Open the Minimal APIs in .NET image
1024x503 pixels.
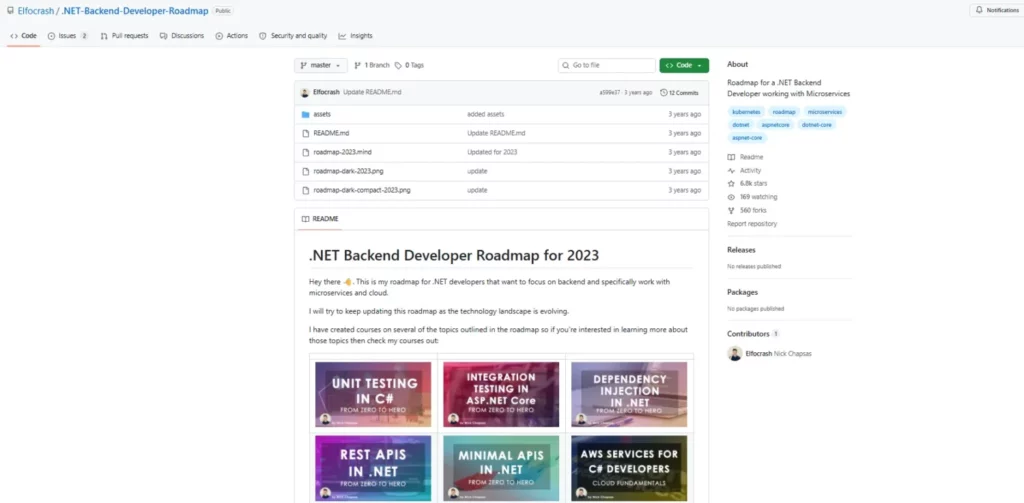(501, 468)
